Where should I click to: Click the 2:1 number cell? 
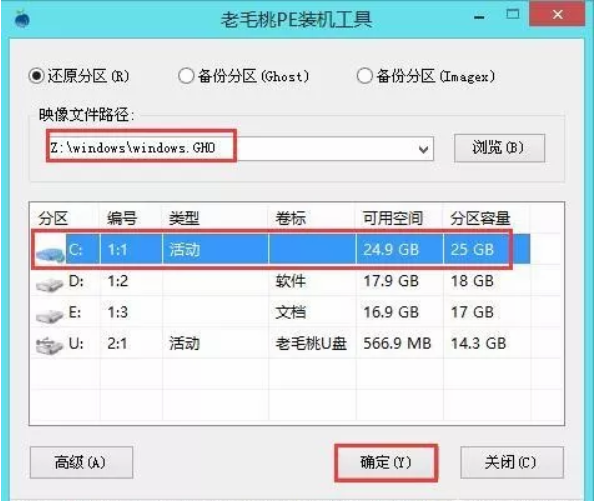[x=117, y=343]
